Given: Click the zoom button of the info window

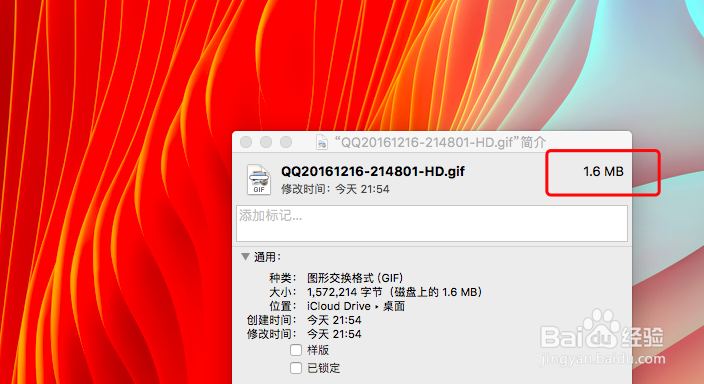Looking at the screenshot, I should [286, 142].
